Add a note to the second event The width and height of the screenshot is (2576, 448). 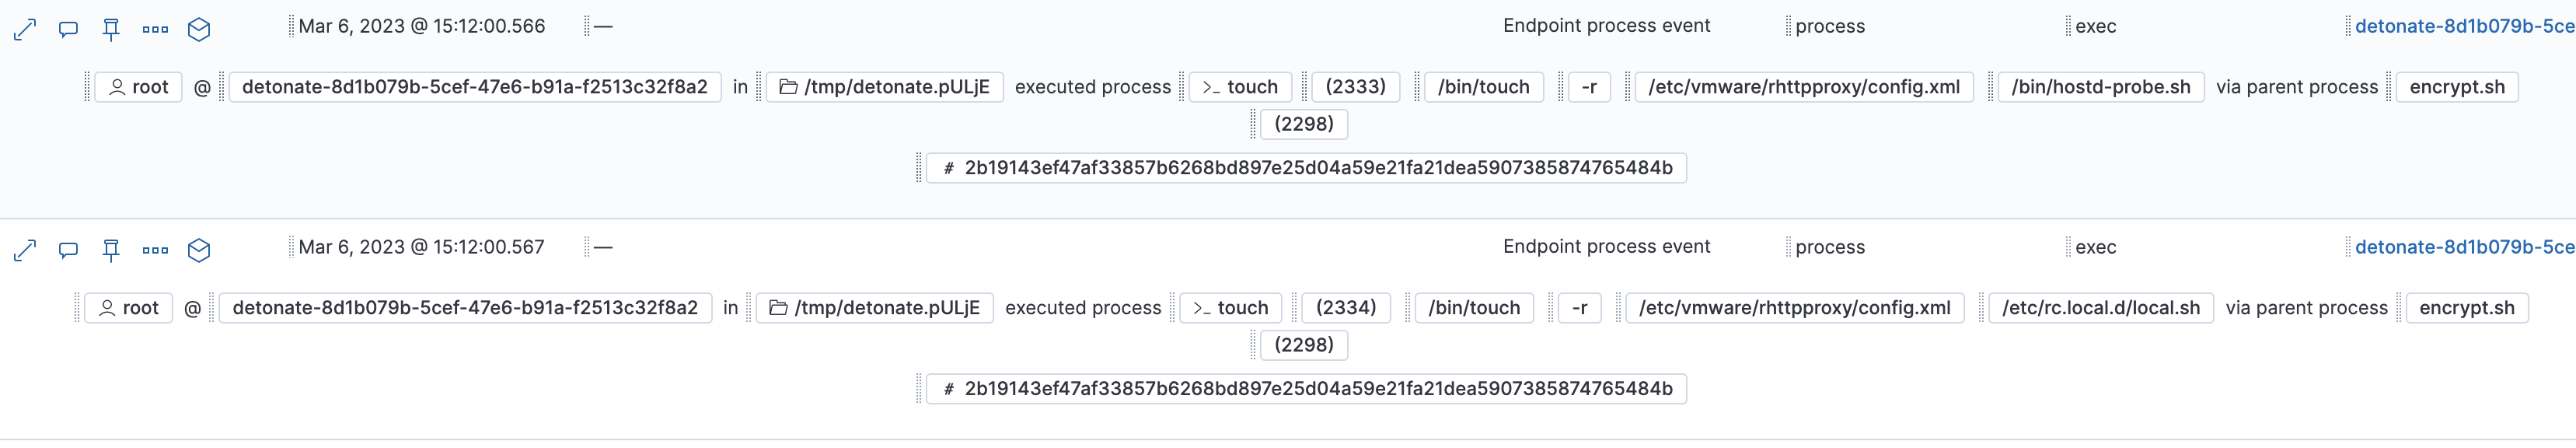click(x=68, y=250)
